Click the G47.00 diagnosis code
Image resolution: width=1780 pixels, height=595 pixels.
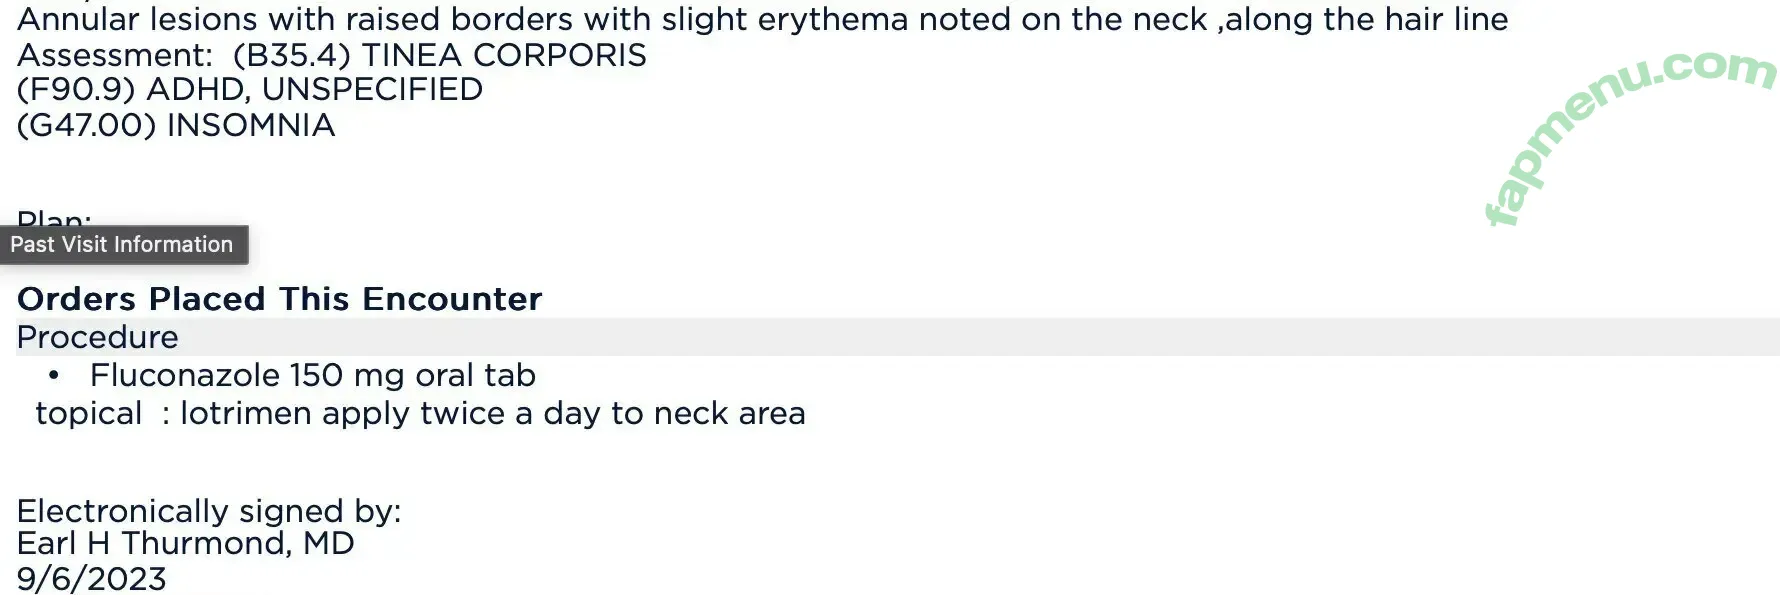(x=87, y=126)
